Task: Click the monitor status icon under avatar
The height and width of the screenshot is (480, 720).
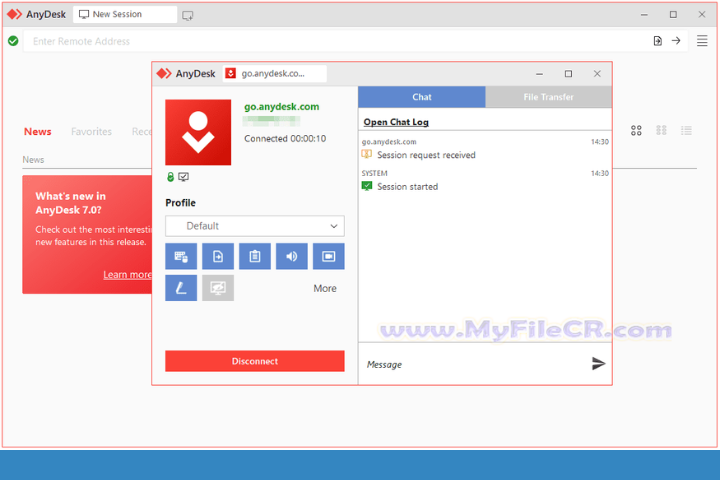Action: click(183, 177)
